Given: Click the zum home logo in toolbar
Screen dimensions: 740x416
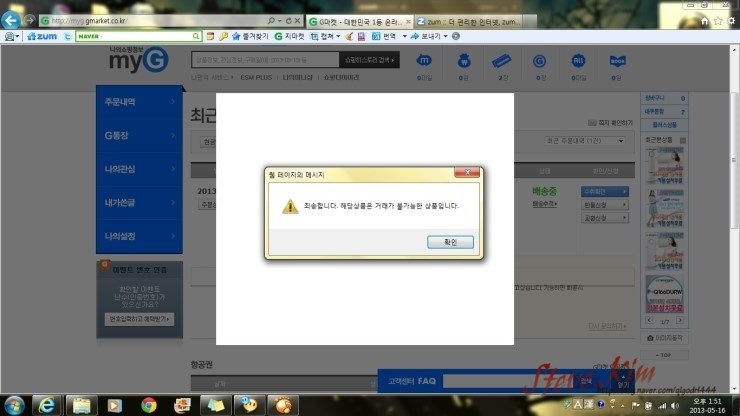Looking at the screenshot, I should click(x=42, y=36).
